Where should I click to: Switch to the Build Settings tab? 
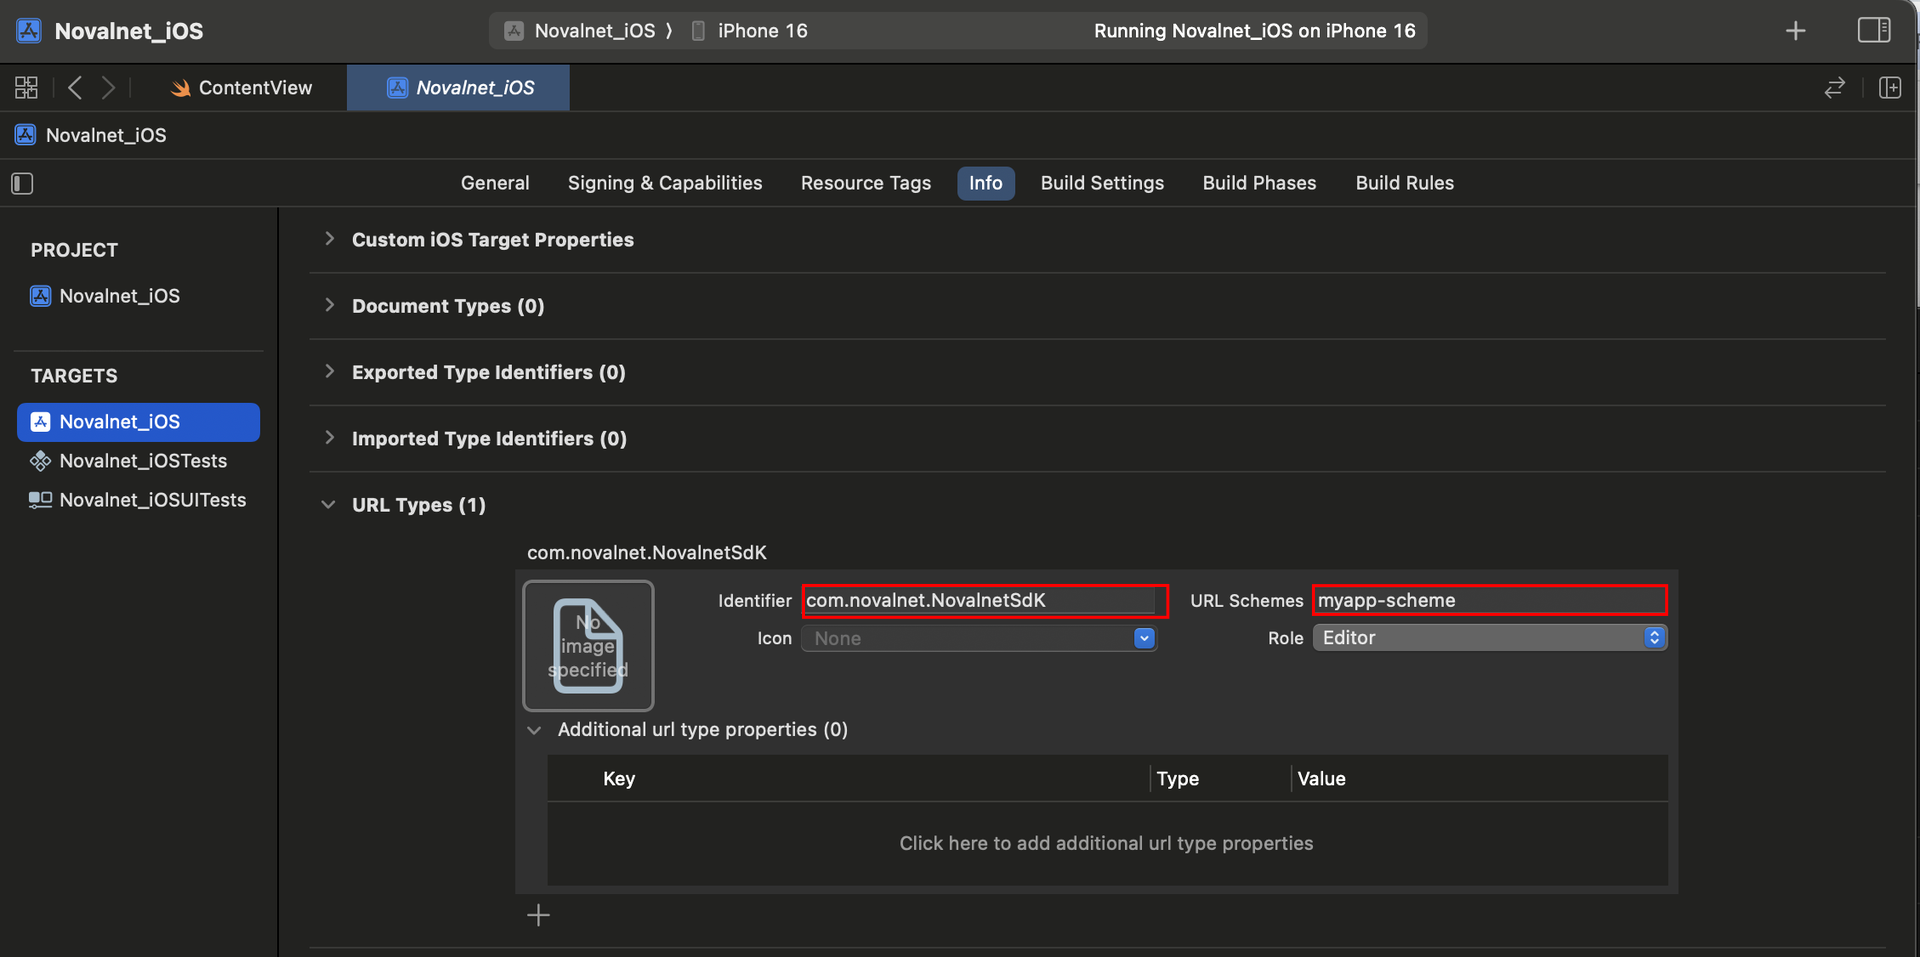(x=1102, y=183)
